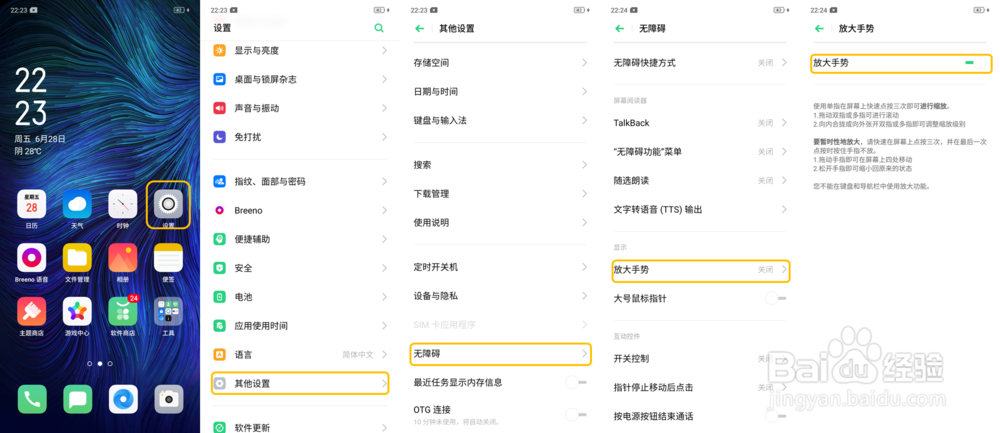The height and width of the screenshot is (433, 1000).
Task: Toggle 最近任务显示内存信息 switch
Action: [x=576, y=382]
